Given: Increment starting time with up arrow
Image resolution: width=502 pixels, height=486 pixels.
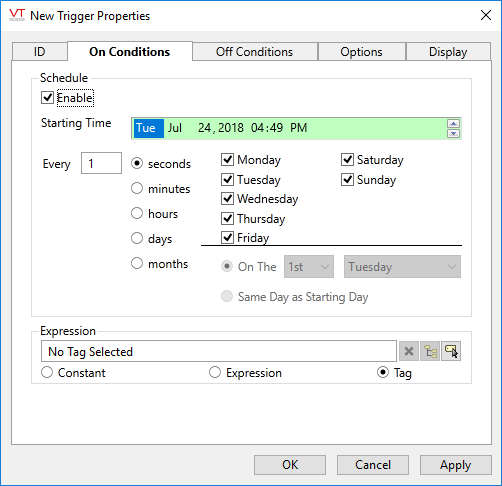Looking at the screenshot, I should tap(453, 124).
